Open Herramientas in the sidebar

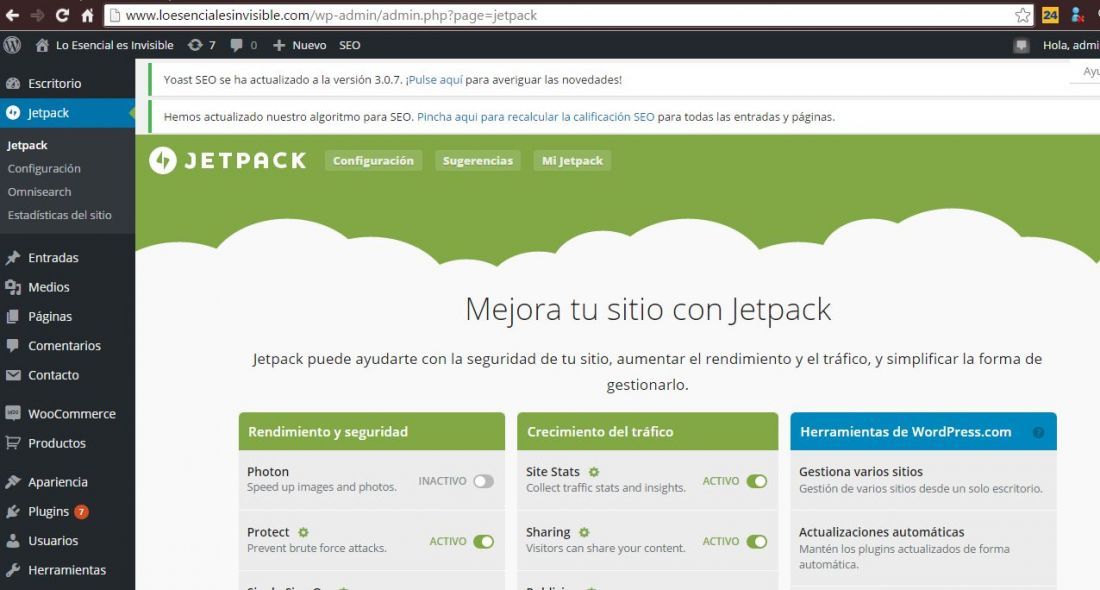tap(67, 570)
